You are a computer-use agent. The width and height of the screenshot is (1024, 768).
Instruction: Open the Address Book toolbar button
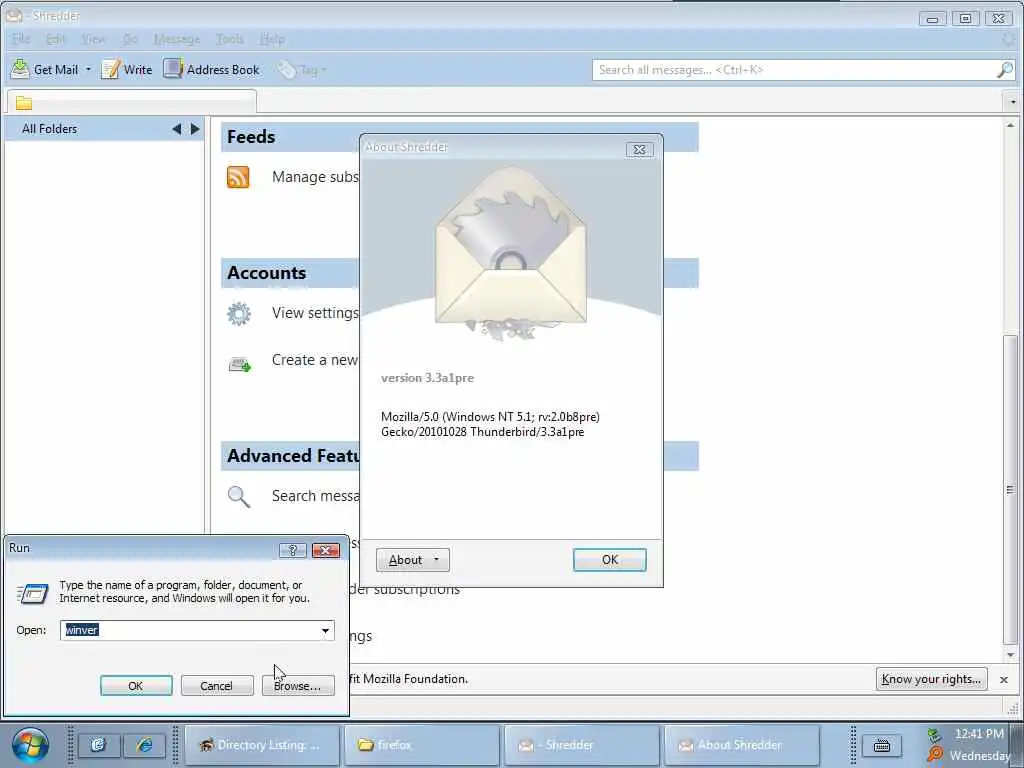pos(212,69)
